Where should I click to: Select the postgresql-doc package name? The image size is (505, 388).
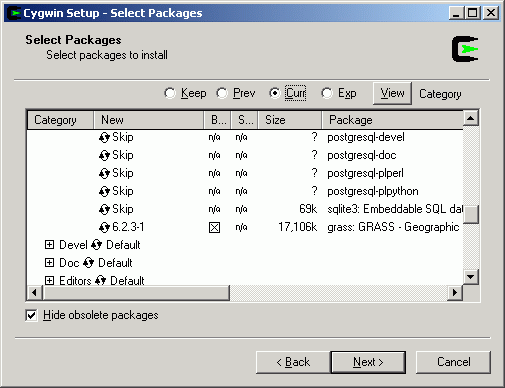(x=362, y=155)
